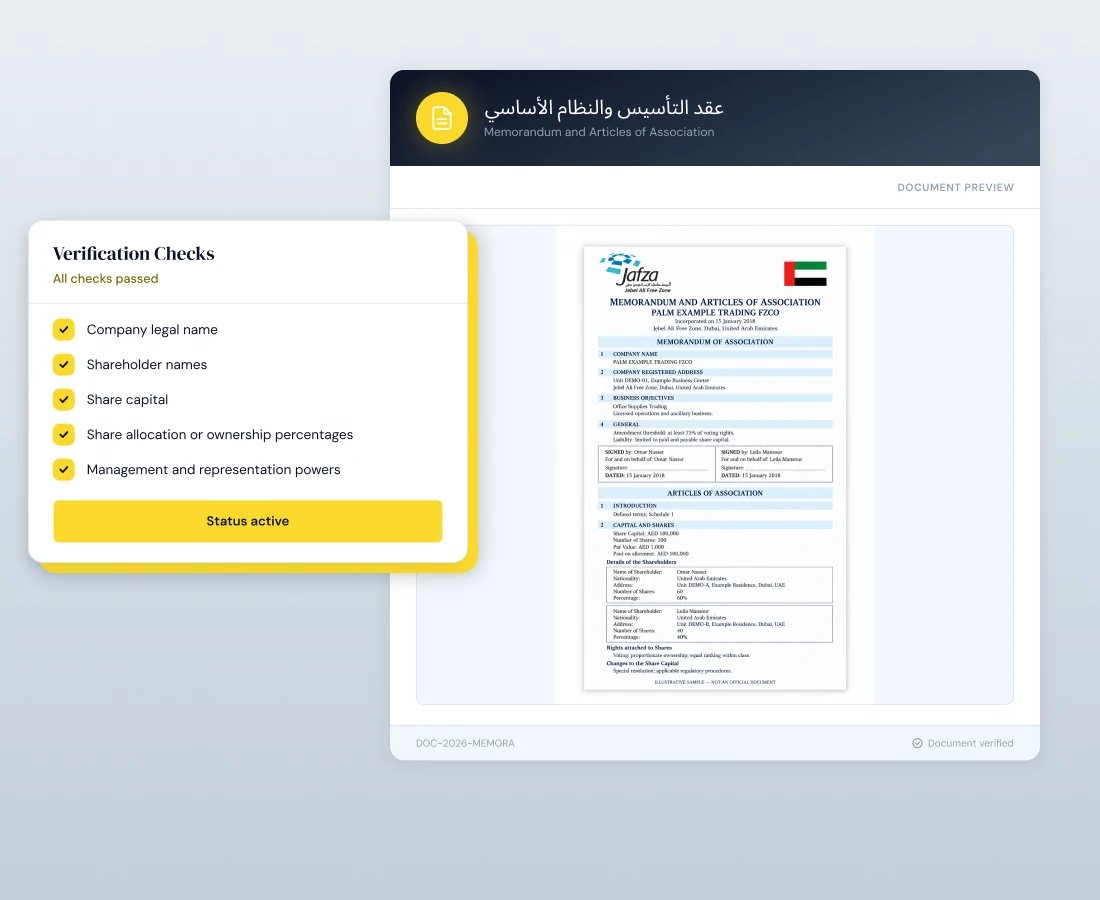Click the All checks passed text
Image resolution: width=1100 pixels, height=900 pixels.
point(105,278)
